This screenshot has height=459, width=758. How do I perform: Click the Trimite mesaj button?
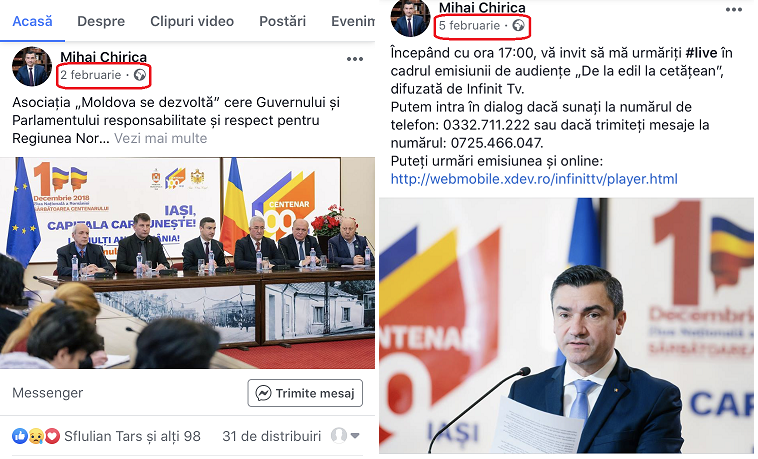pyautogui.click(x=305, y=393)
